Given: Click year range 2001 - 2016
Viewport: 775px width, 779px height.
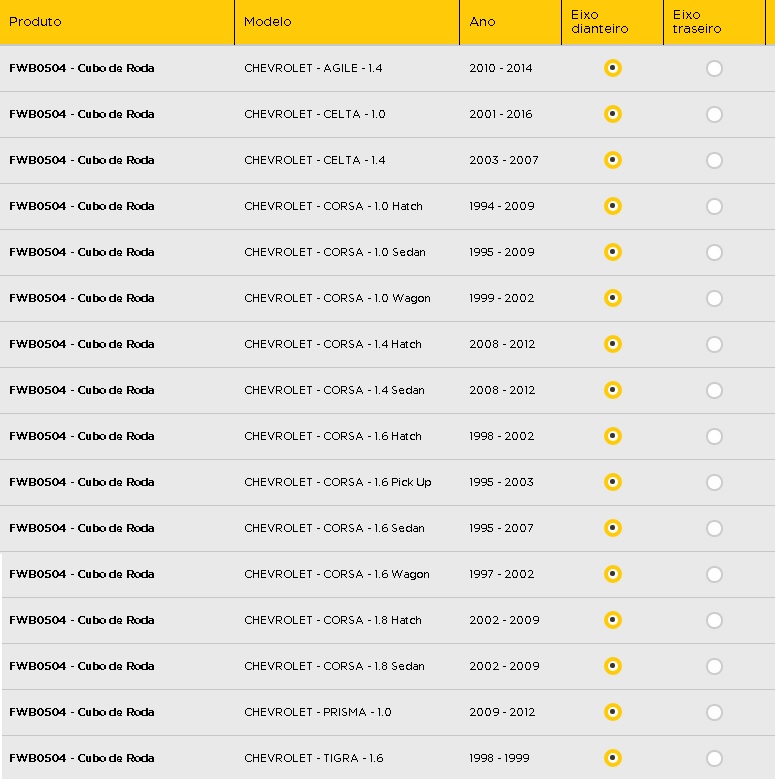Looking at the screenshot, I should click(501, 114).
